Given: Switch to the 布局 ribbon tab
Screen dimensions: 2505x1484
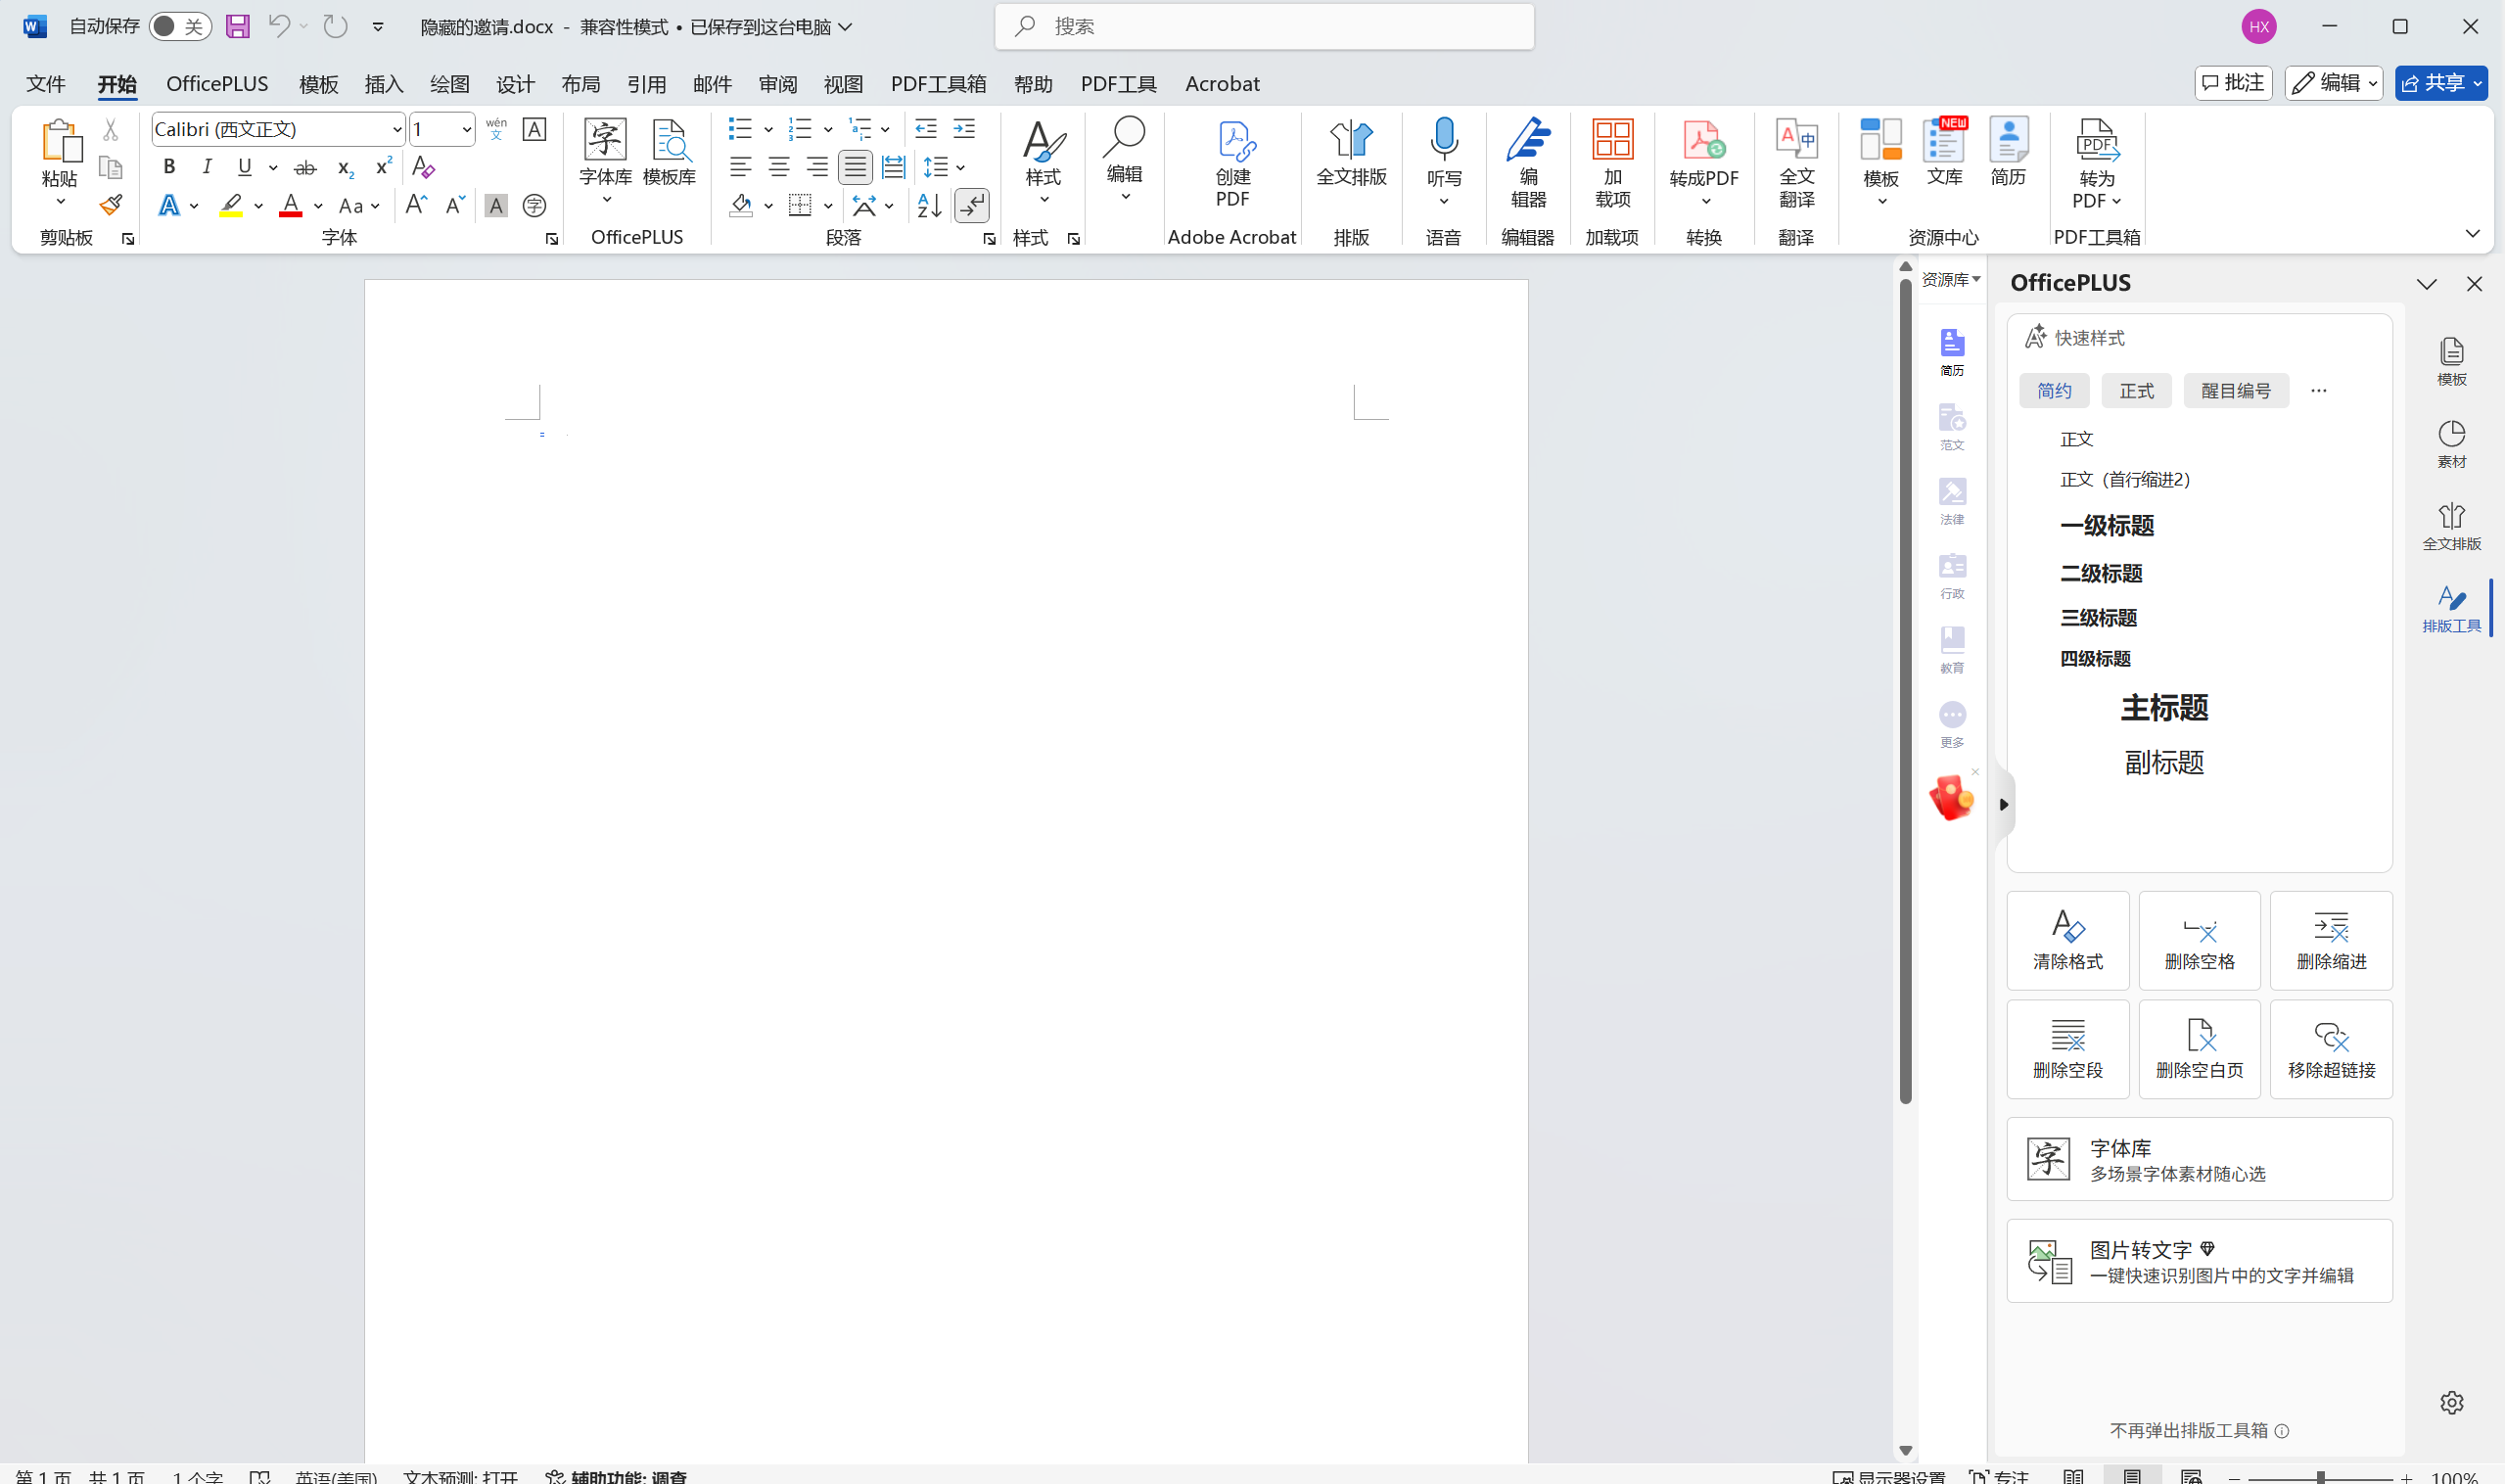Looking at the screenshot, I should click(x=581, y=84).
